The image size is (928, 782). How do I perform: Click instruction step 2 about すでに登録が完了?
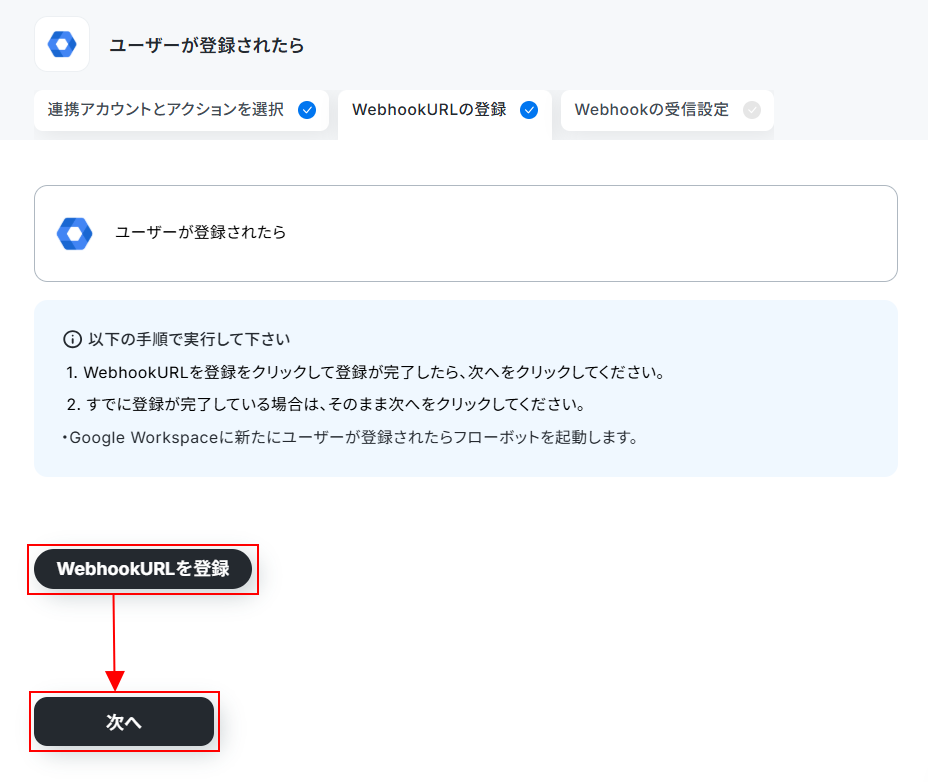[326, 404]
